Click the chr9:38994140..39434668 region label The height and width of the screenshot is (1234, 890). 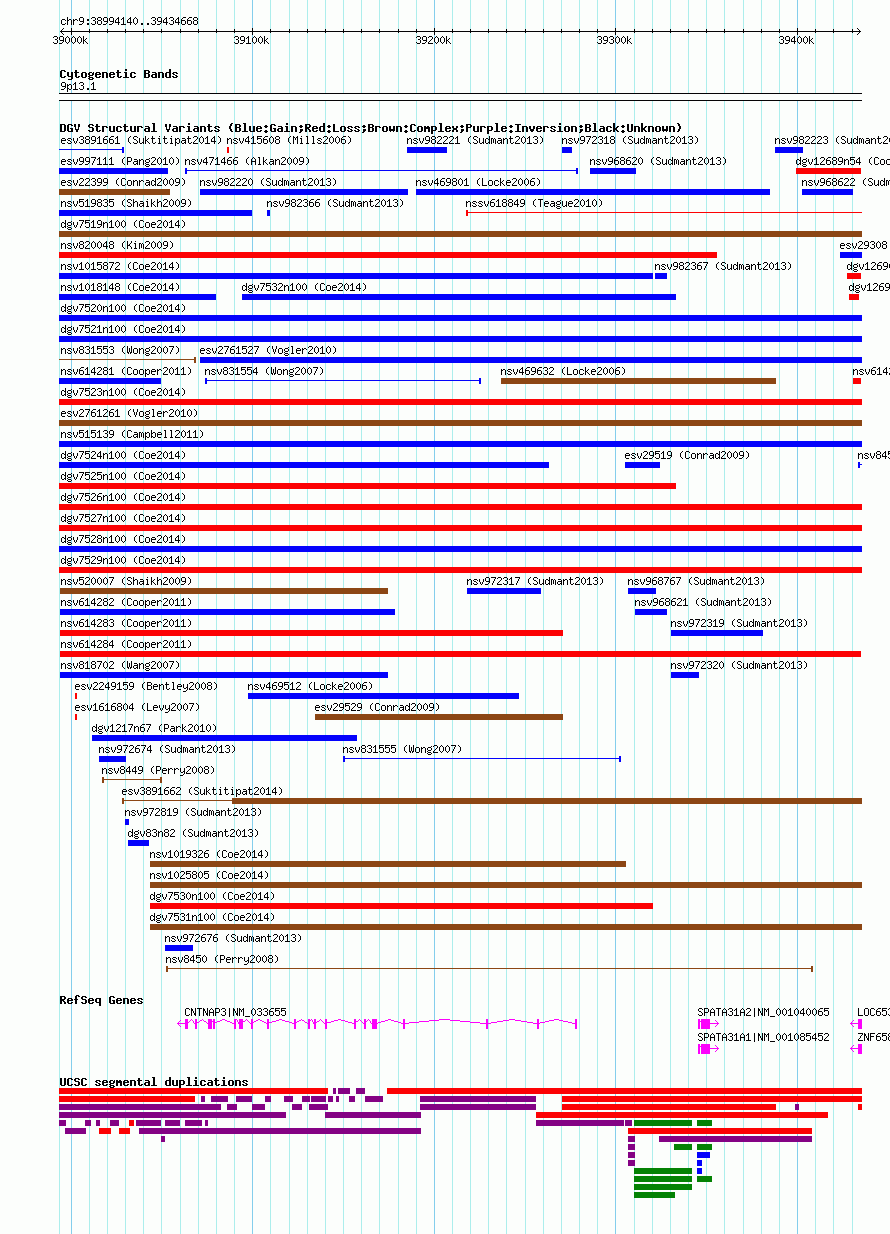[x=129, y=21]
